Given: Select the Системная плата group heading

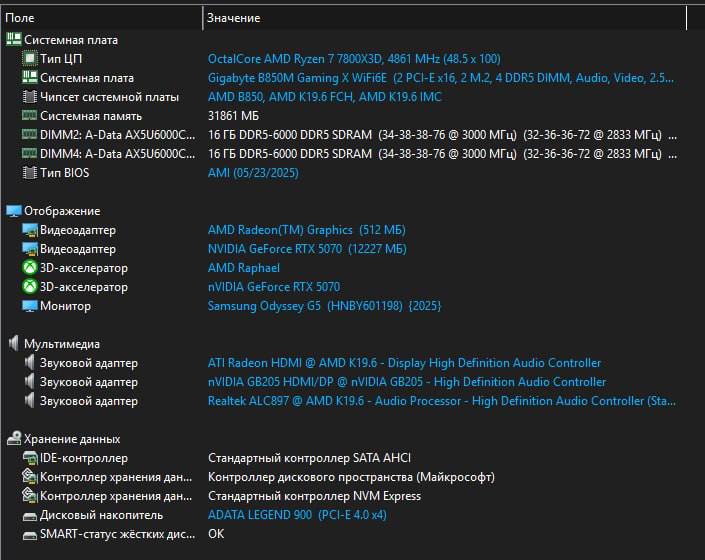Looking at the screenshot, I should point(71,40).
